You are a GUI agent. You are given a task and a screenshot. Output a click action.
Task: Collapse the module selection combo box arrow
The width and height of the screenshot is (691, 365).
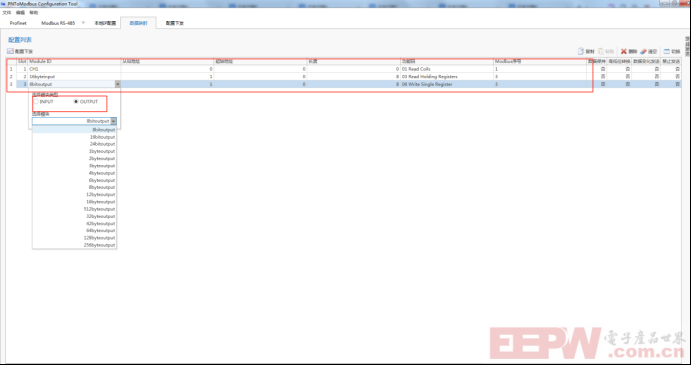tap(114, 121)
